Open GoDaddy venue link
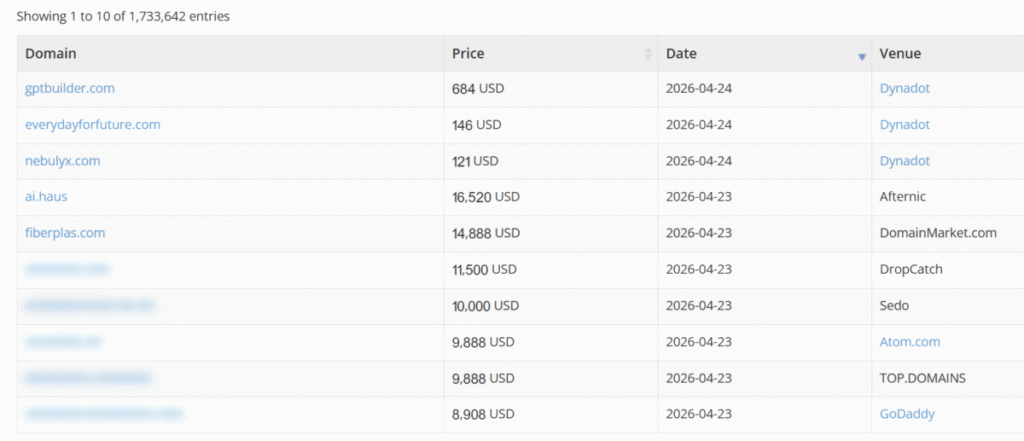The image size is (1024, 441). click(907, 414)
